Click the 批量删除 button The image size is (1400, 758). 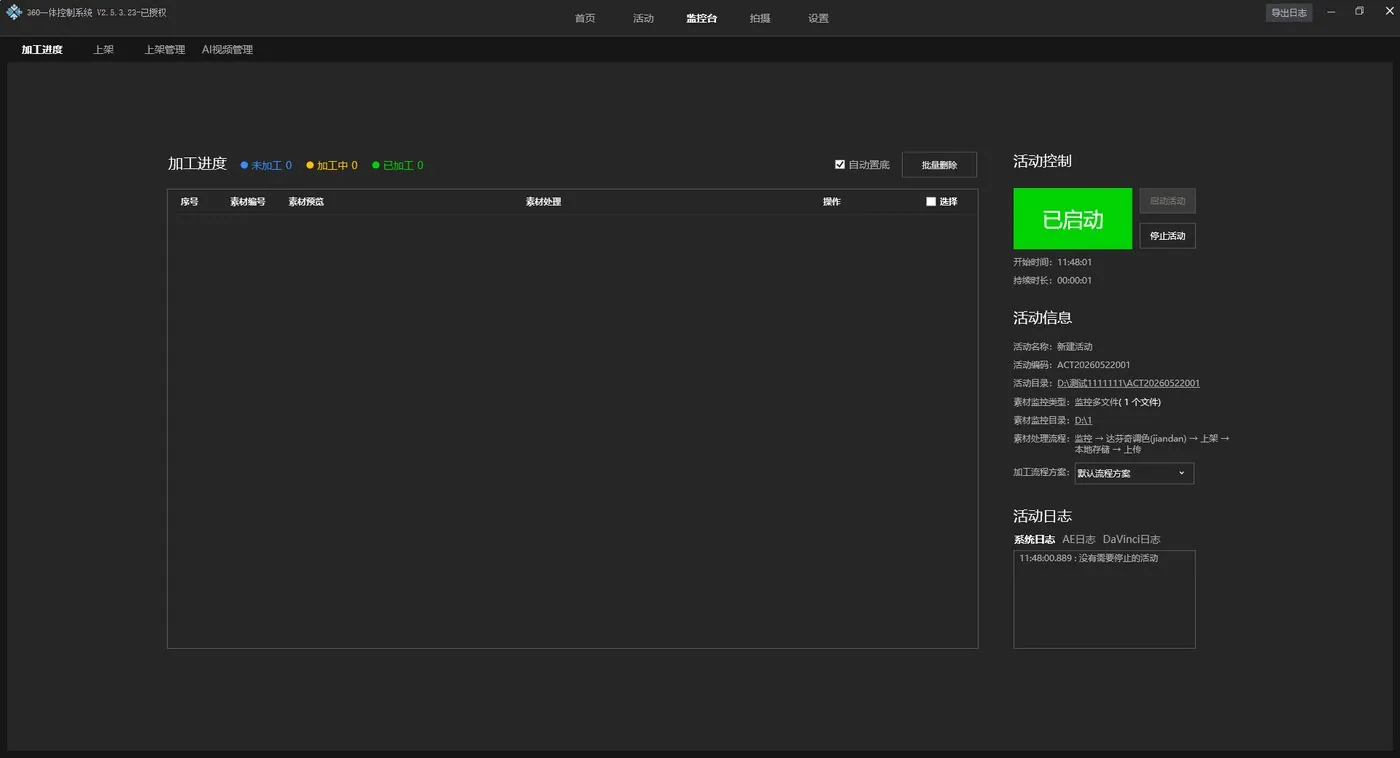pyautogui.click(x=939, y=165)
